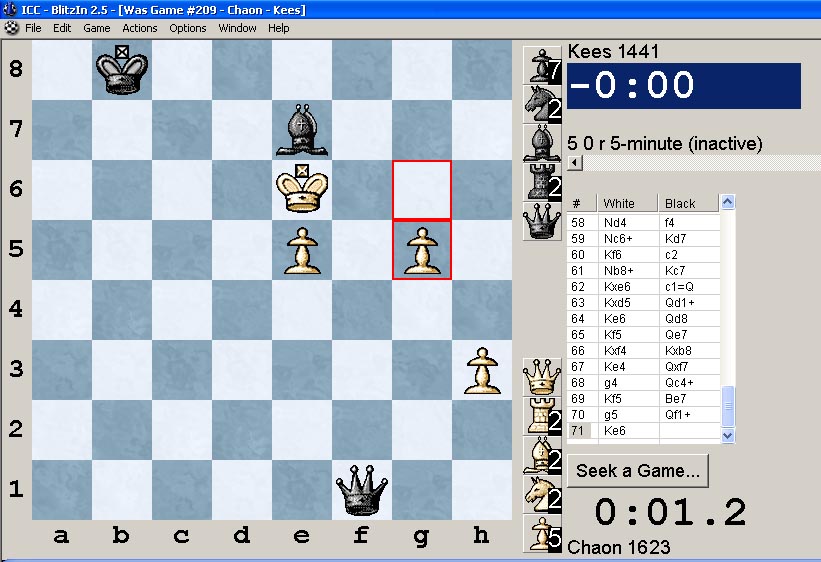This screenshot has height=562, width=821.
Task: Open the Window menu
Action: point(237,28)
